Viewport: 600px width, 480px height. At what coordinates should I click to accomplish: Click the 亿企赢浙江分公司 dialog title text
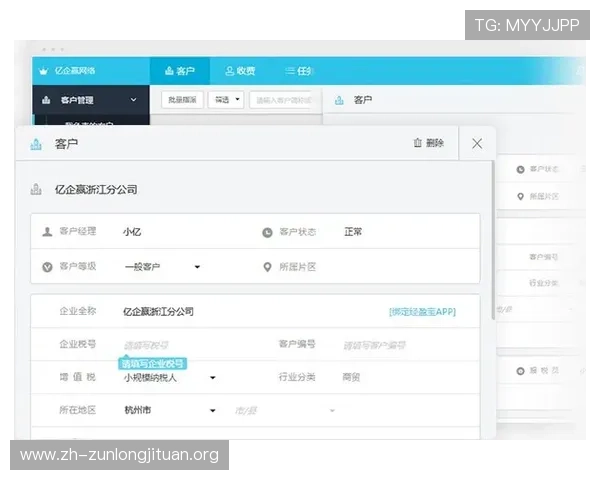96,189
